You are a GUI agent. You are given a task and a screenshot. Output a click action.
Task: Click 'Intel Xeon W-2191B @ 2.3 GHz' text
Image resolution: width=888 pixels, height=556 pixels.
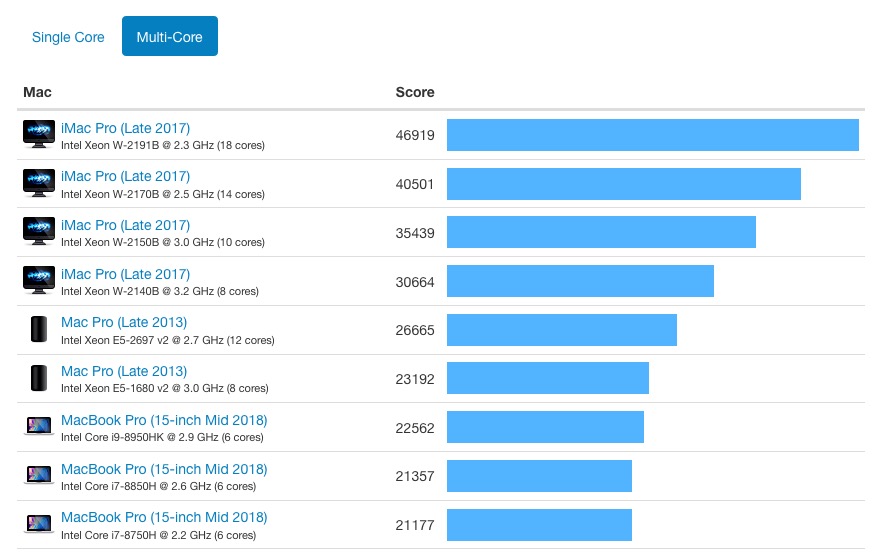pos(138,146)
